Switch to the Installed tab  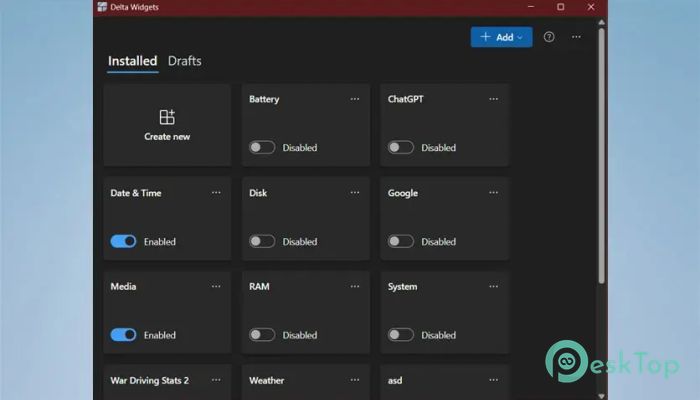click(133, 61)
